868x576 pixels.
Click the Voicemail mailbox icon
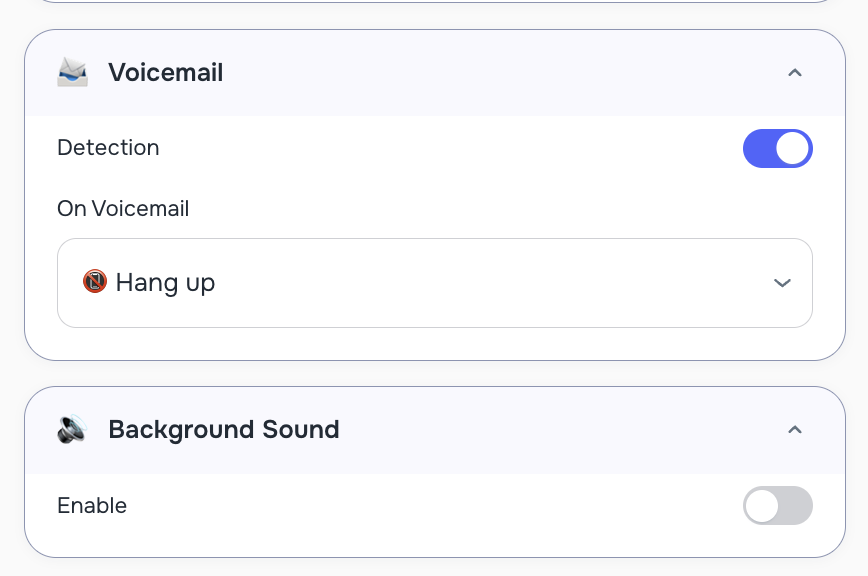click(x=72, y=72)
